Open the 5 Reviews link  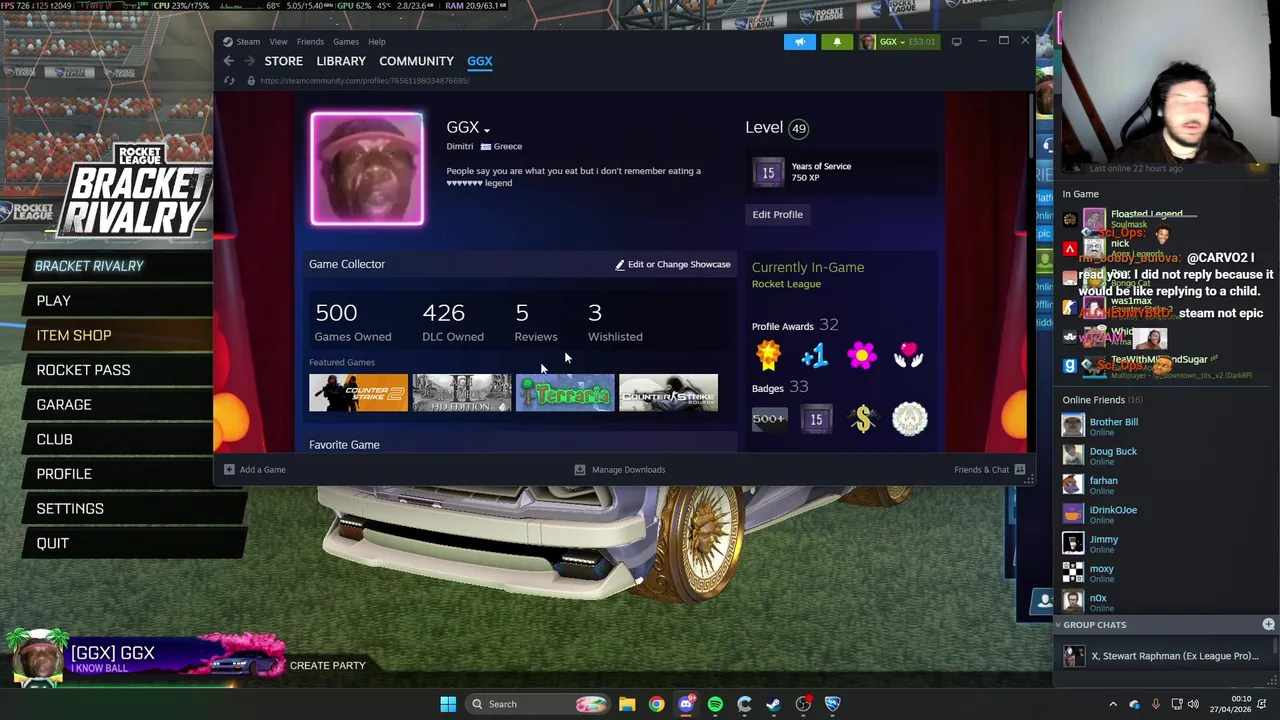pyautogui.click(x=536, y=323)
